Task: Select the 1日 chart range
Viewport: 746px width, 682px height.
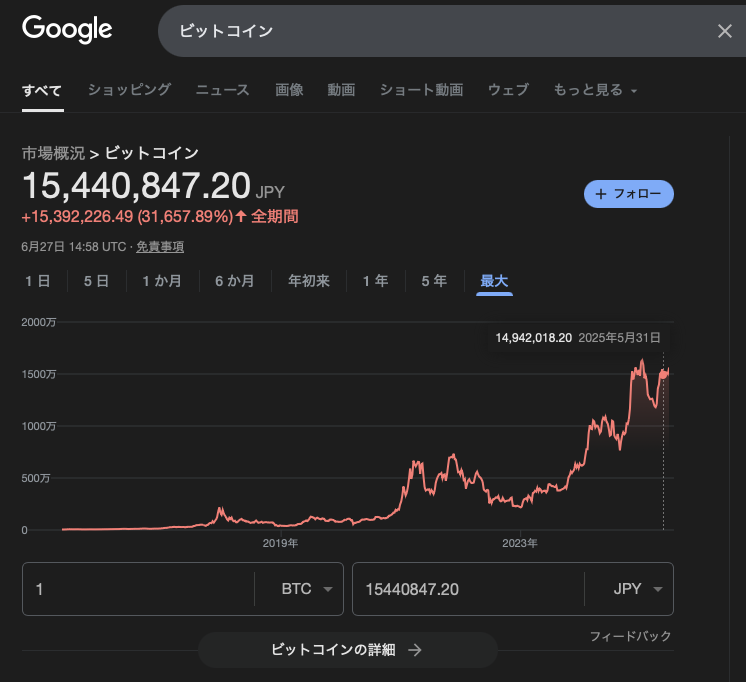Action: tap(38, 281)
